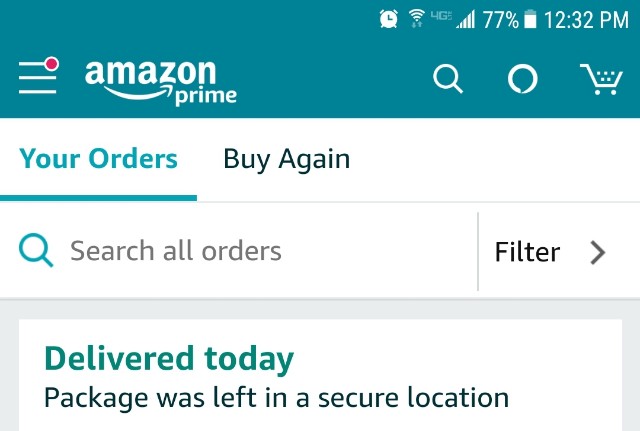The width and height of the screenshot is (640, 431).
Task: Tap the Amazon Prime logo
Action: click(160, 83)
